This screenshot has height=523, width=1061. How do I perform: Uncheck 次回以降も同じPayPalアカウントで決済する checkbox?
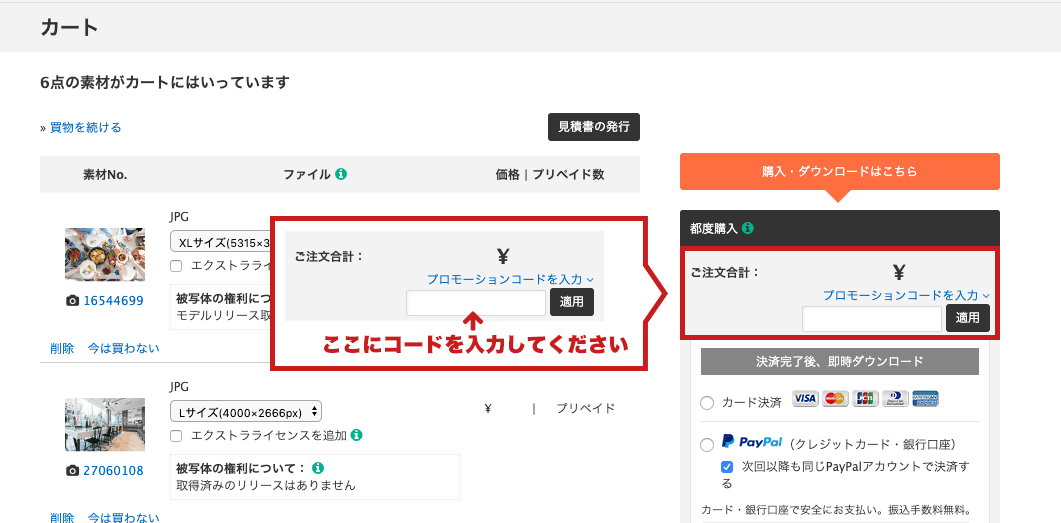pyautogui.click(x=727, y=466)
